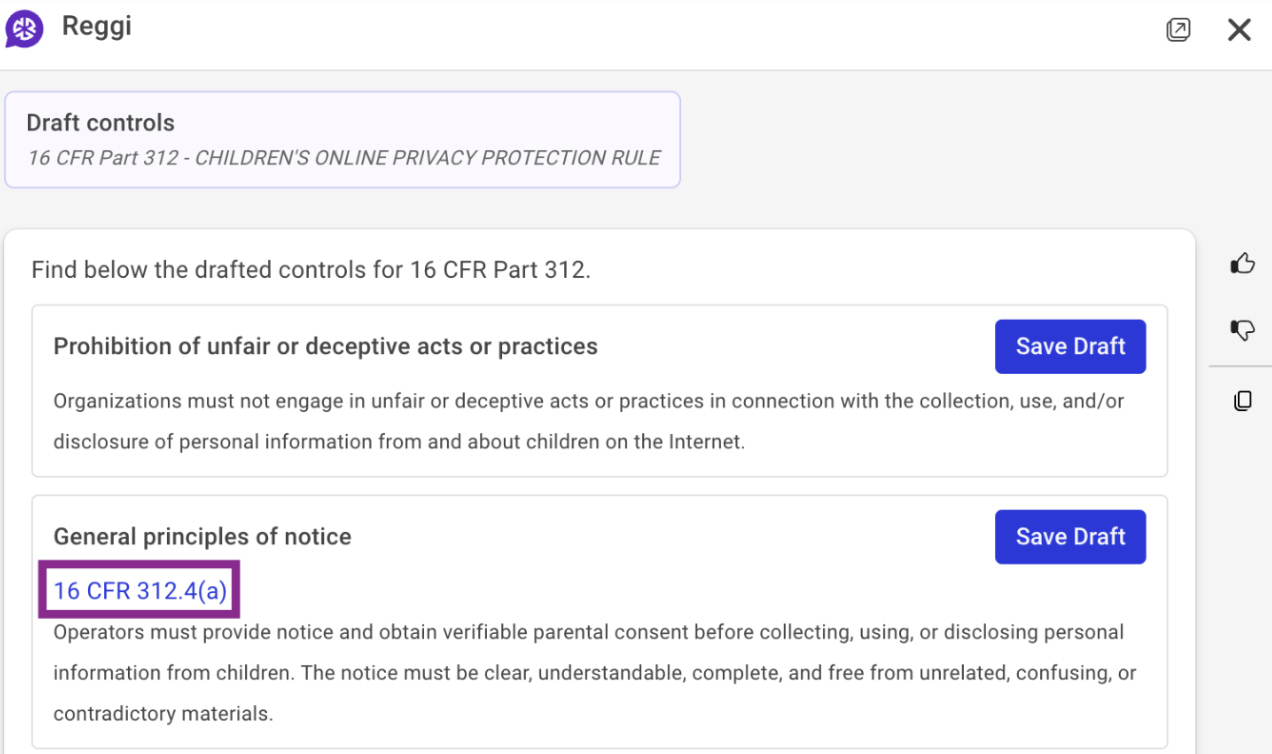Open the 16 CFR 312.4(a) citation link

coord(140,591)
